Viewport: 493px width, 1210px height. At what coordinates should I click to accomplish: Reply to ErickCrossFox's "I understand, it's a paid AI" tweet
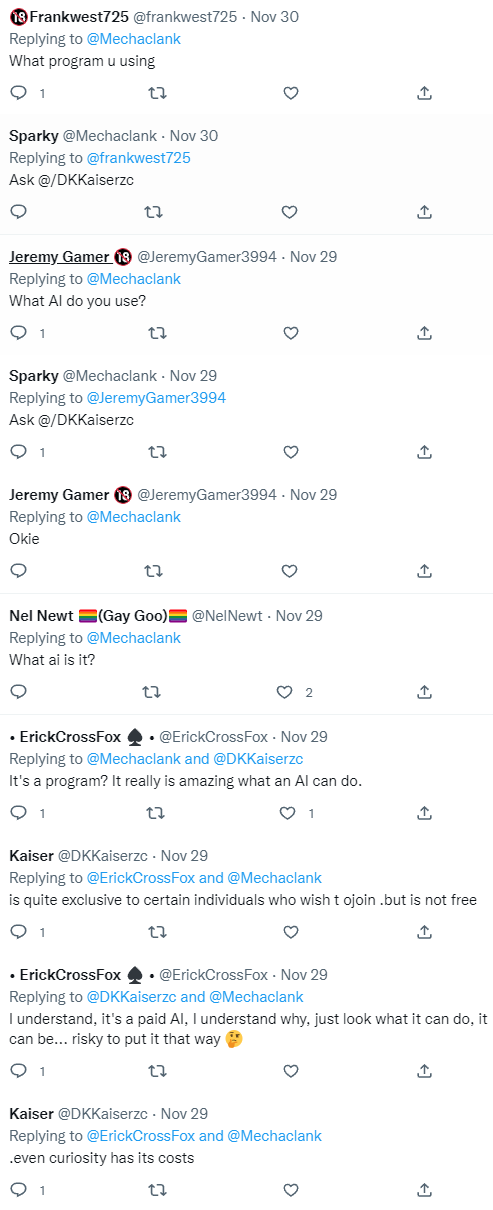18,1070
